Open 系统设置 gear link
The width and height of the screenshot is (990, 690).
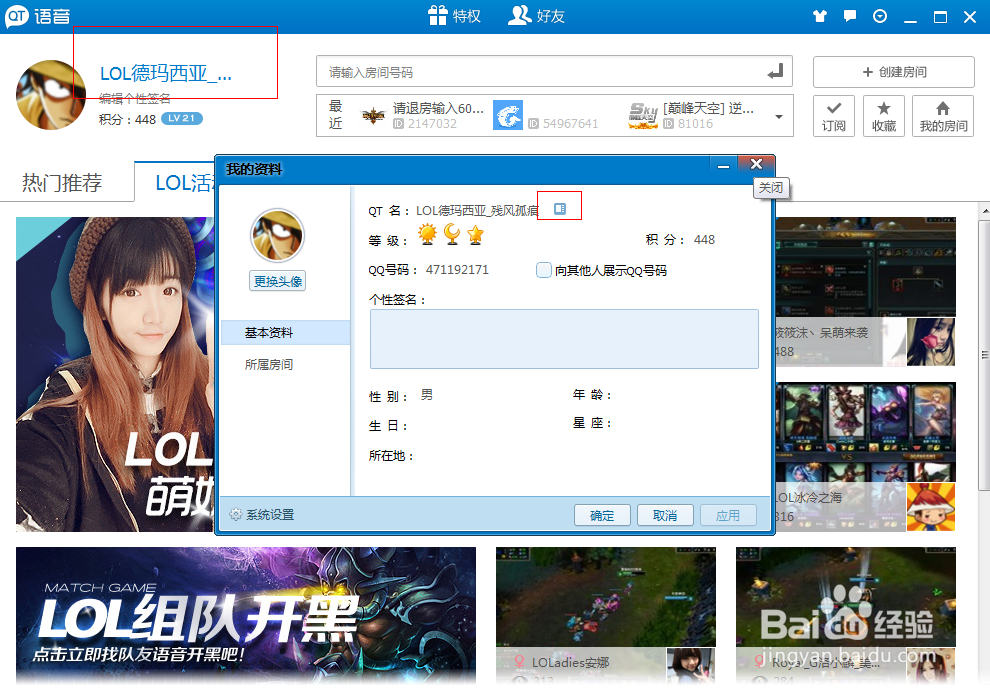pos(261,515)
